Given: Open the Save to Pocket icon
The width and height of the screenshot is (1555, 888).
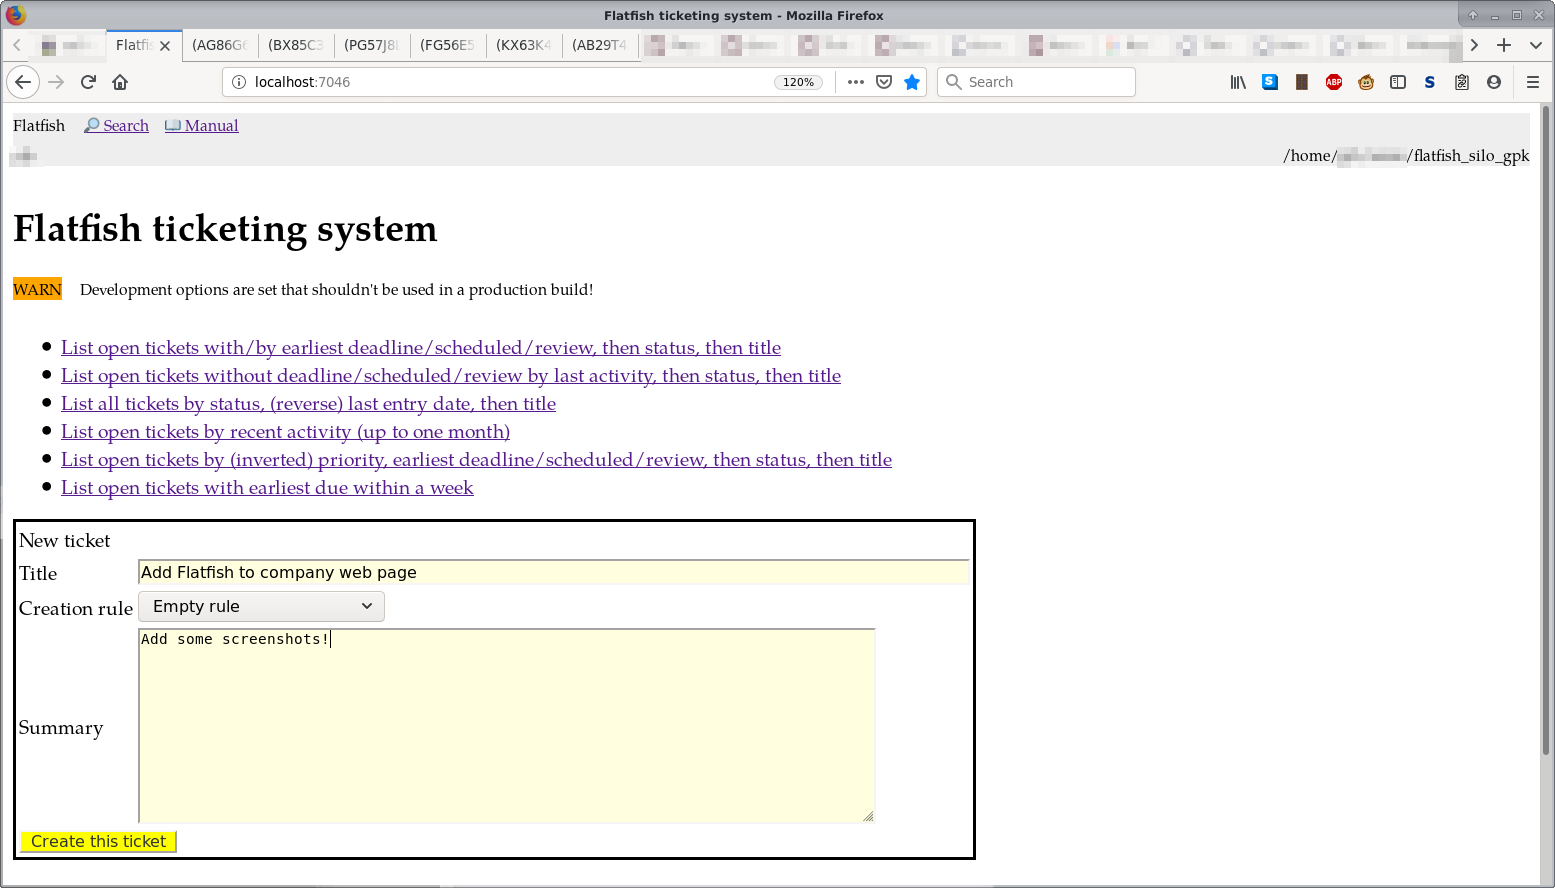Looking at the screenshot, I should (x=884, y=82).
